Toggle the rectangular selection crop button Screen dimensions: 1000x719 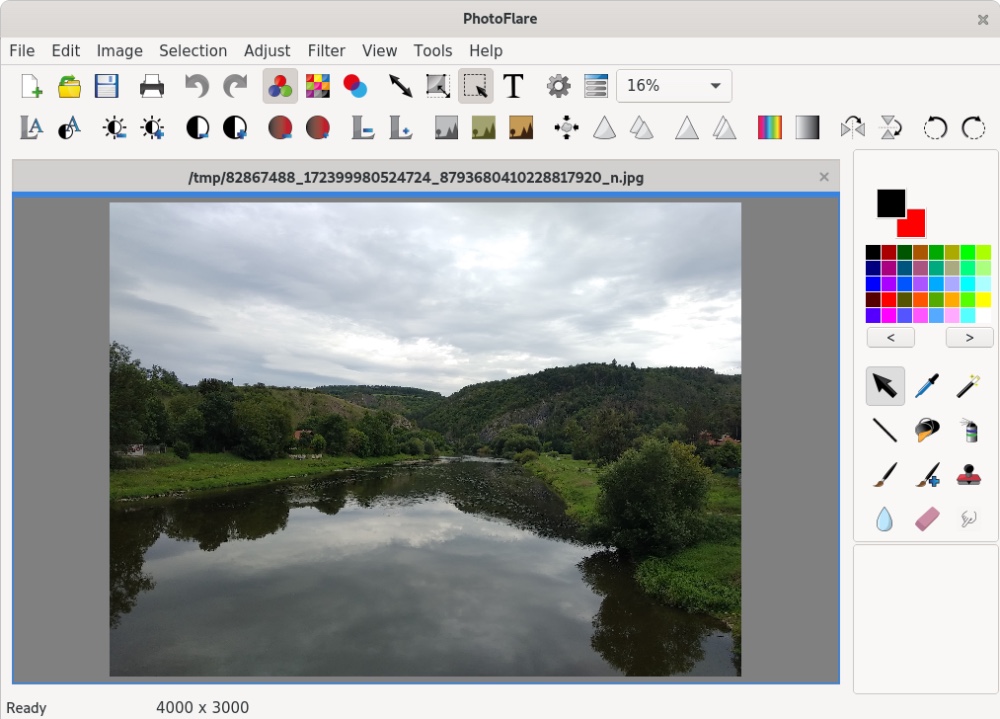(x=475, y=86)
